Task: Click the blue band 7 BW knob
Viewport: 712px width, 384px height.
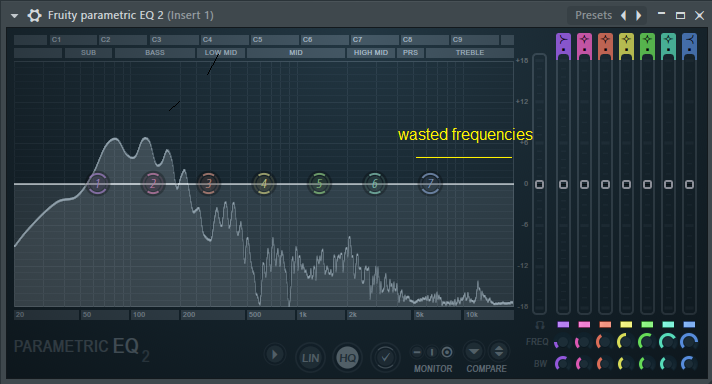Action: pos(689,363)
